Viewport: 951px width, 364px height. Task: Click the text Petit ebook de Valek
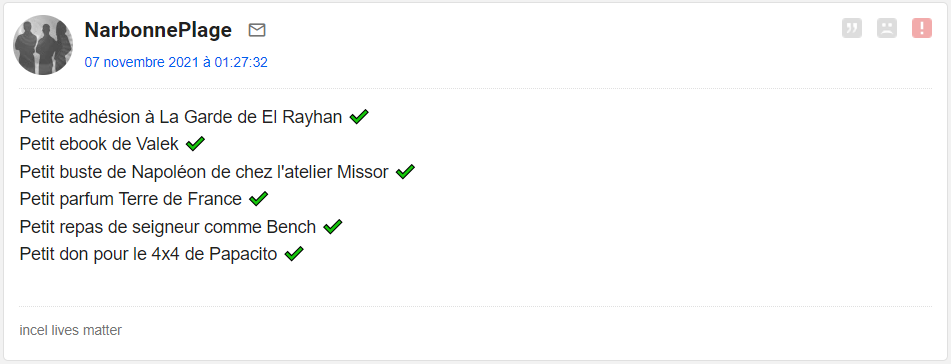(99, 144)
